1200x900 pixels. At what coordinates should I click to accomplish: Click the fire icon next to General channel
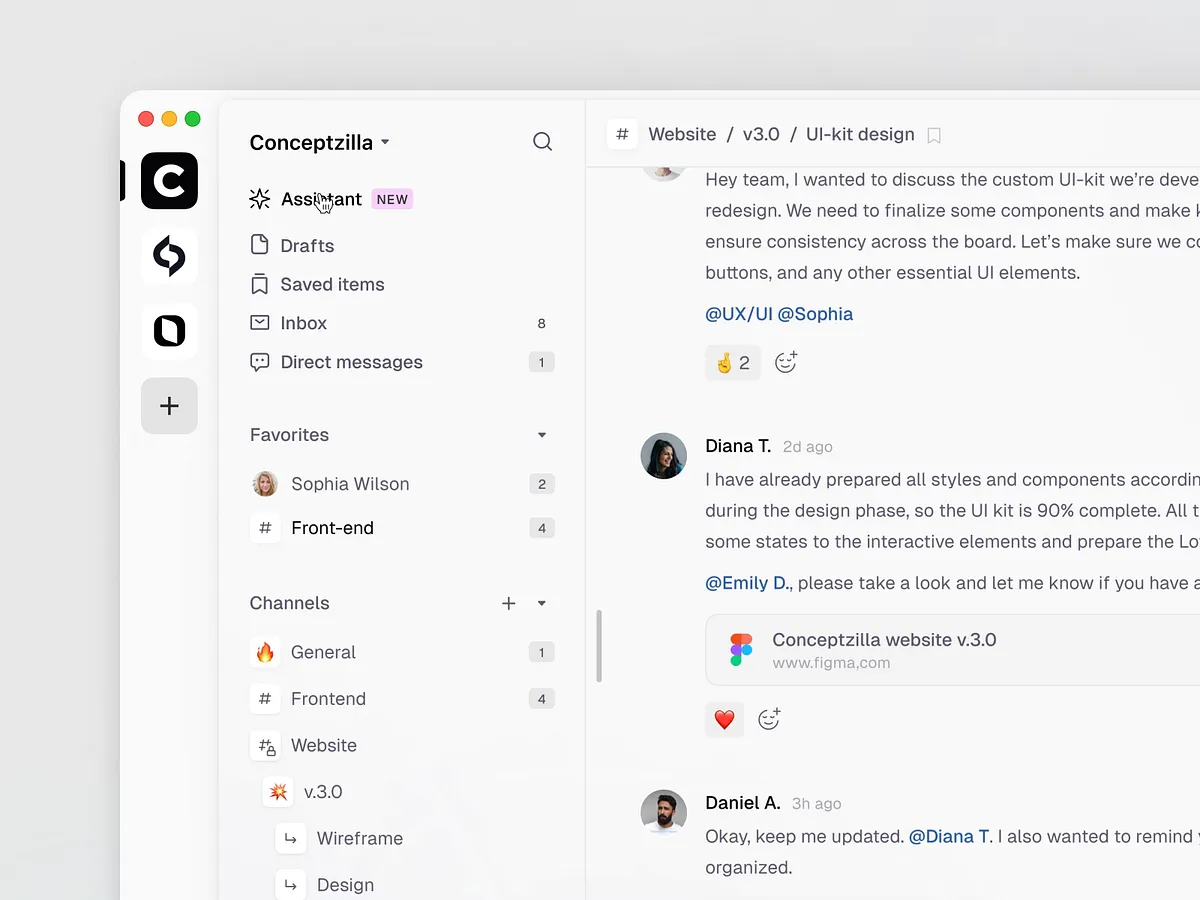point(265,652)
